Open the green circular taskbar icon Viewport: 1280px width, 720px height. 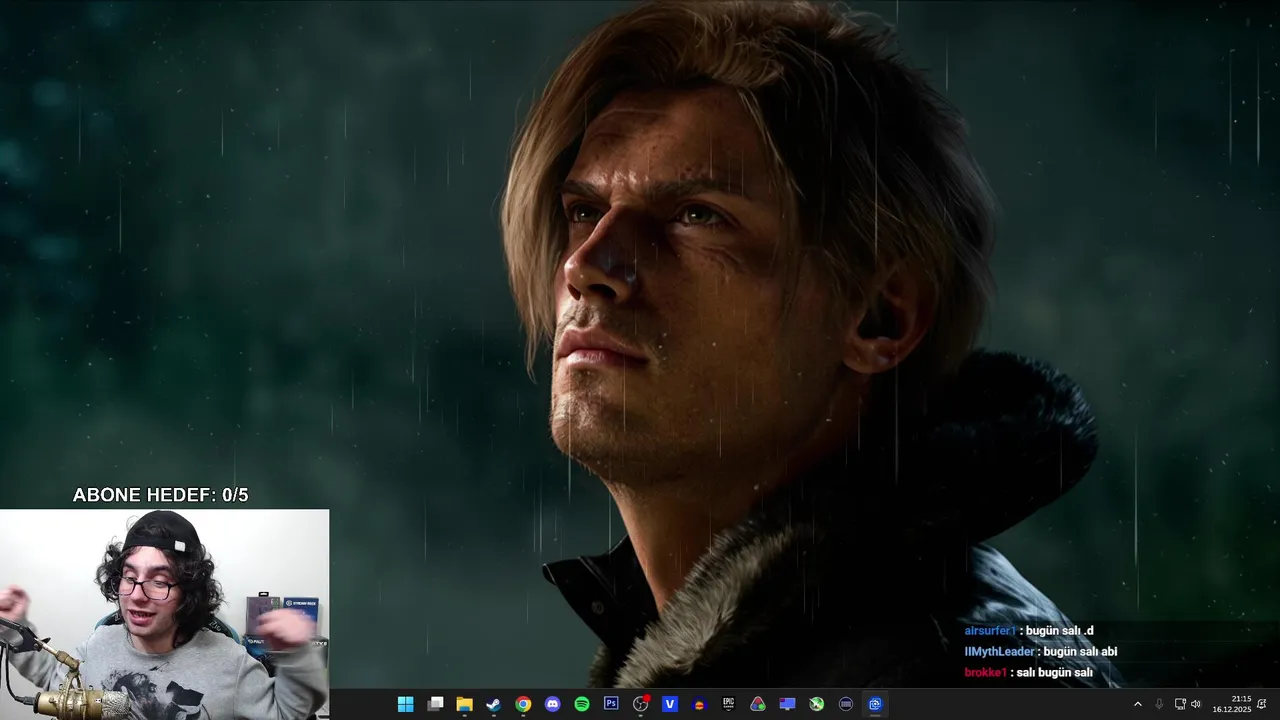tap(817, 704)
